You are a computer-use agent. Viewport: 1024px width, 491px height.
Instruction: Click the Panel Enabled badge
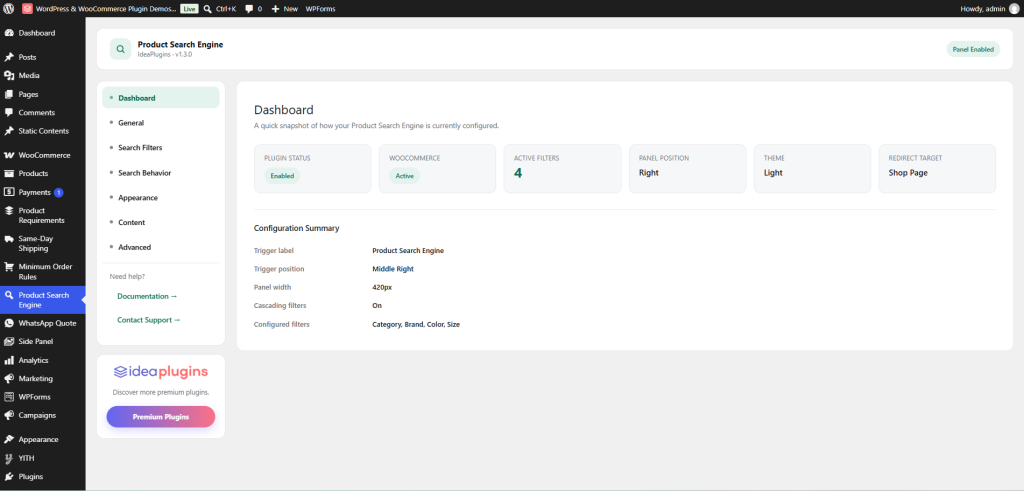tap(973, 49)
